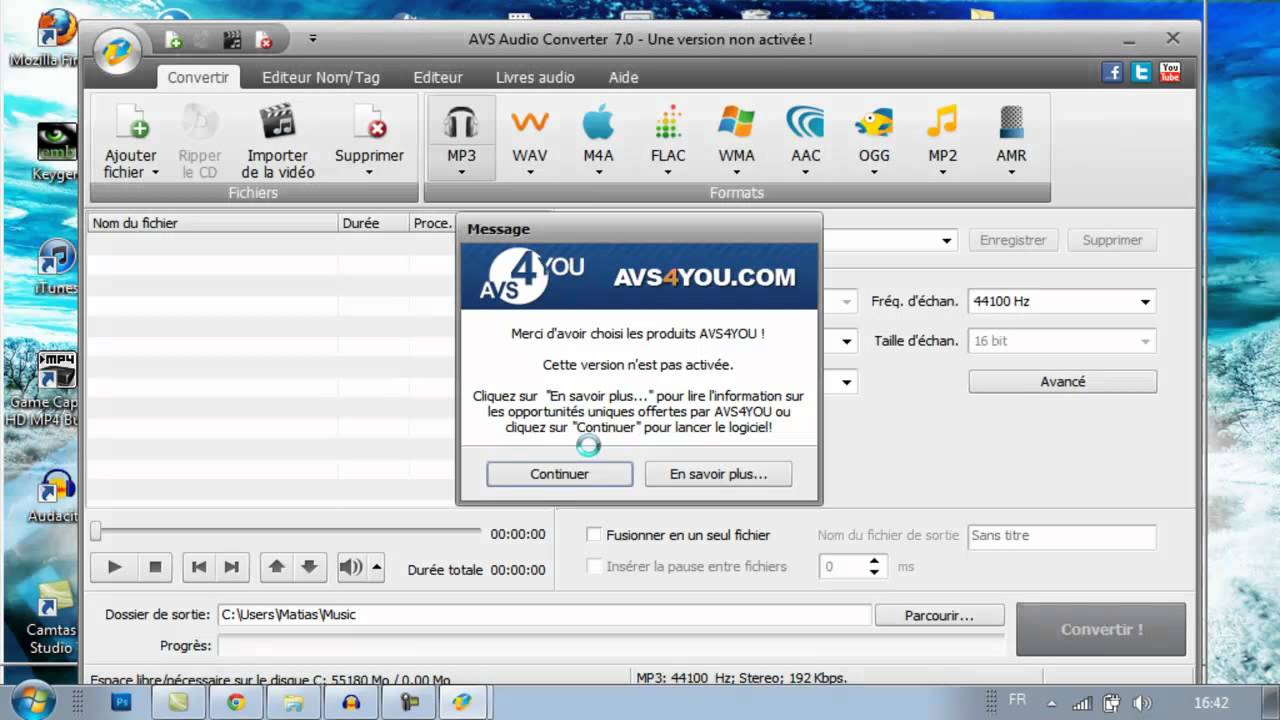Click the move file up arrow button
The width and height of the screenshot is (1280, 720).
(277, 567)
